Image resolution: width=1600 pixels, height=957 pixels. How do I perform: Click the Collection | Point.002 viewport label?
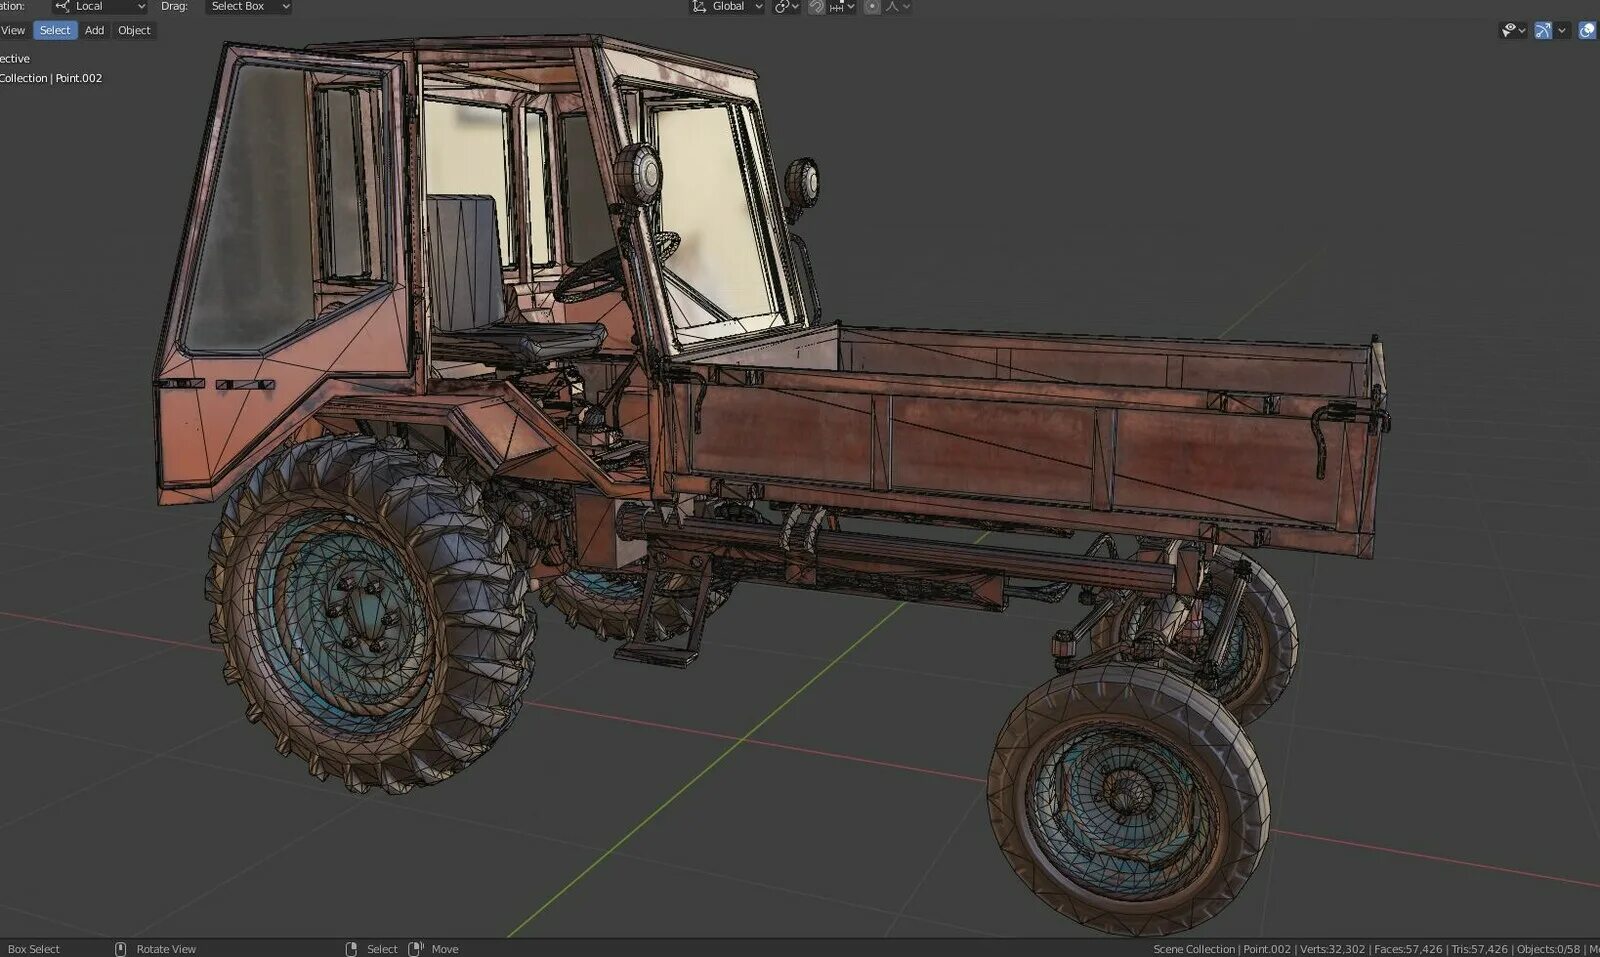click(51, 78)
